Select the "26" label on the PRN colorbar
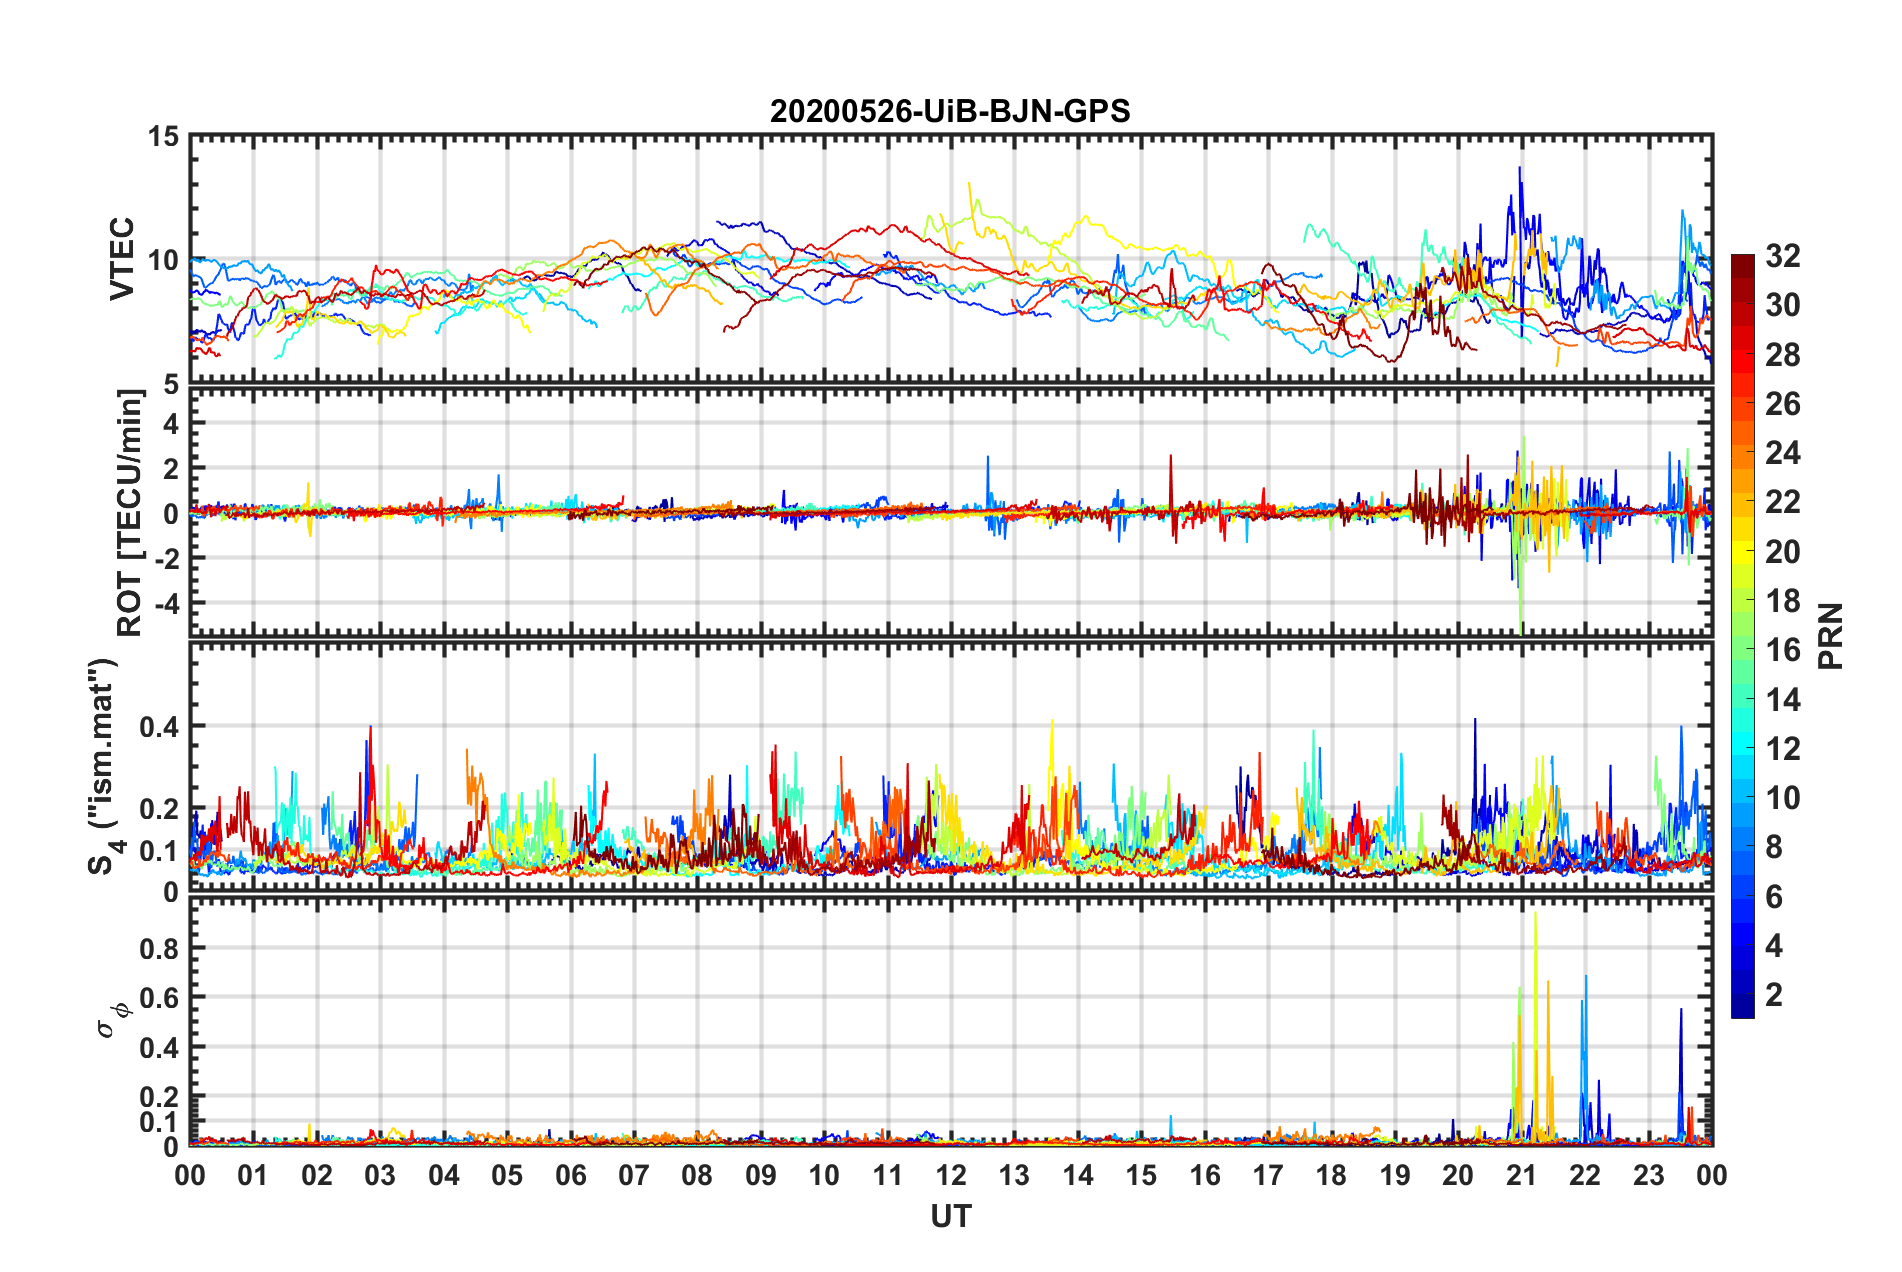Image resolution: width=1902 pixels, height=1272 pixels. coord(1782,404)
